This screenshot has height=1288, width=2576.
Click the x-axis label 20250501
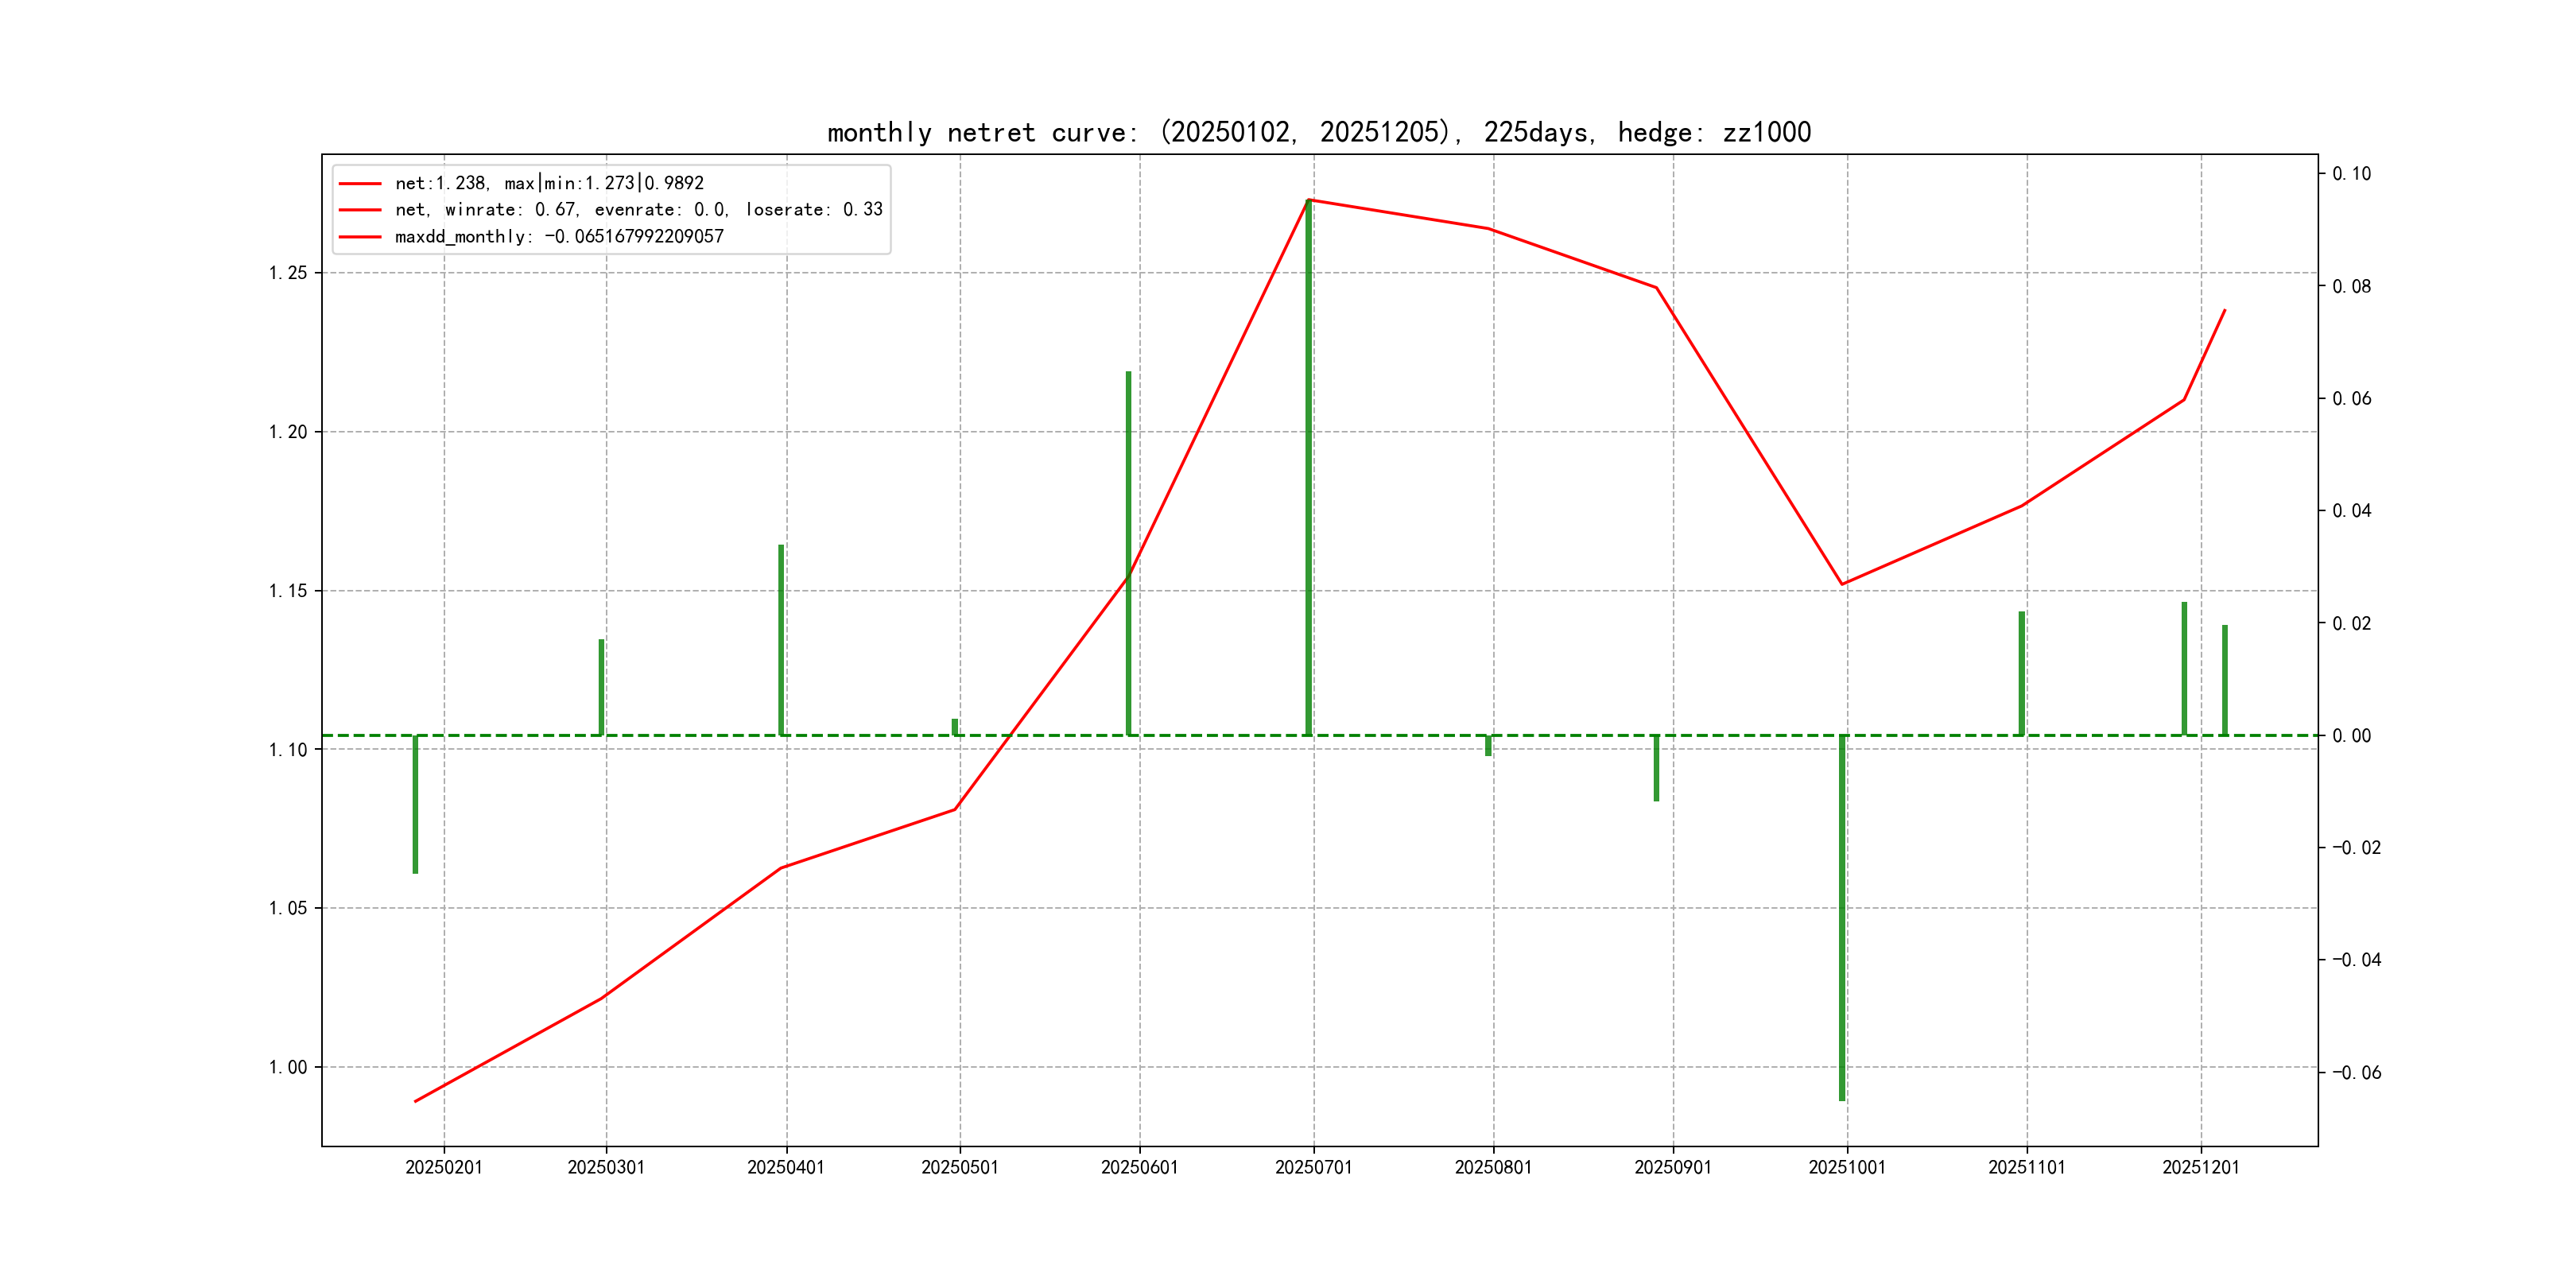tap(959, 1168)
